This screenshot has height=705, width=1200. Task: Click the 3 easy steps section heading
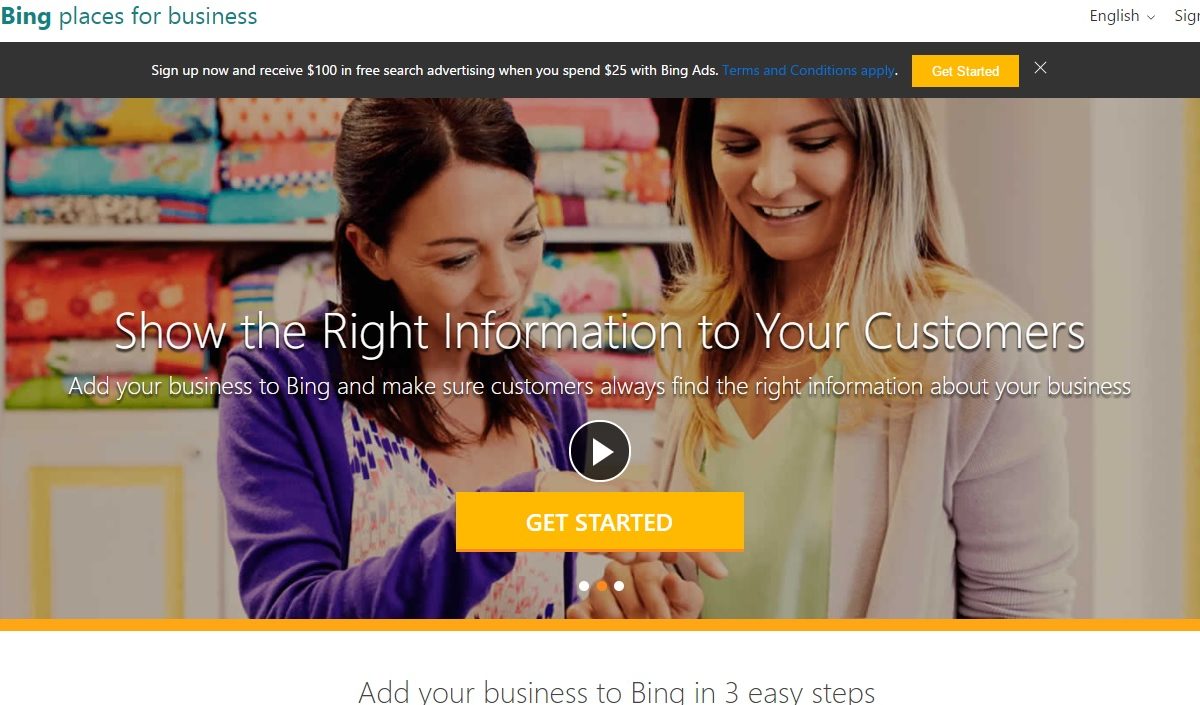pyautogui.click(x=616, y=692)
